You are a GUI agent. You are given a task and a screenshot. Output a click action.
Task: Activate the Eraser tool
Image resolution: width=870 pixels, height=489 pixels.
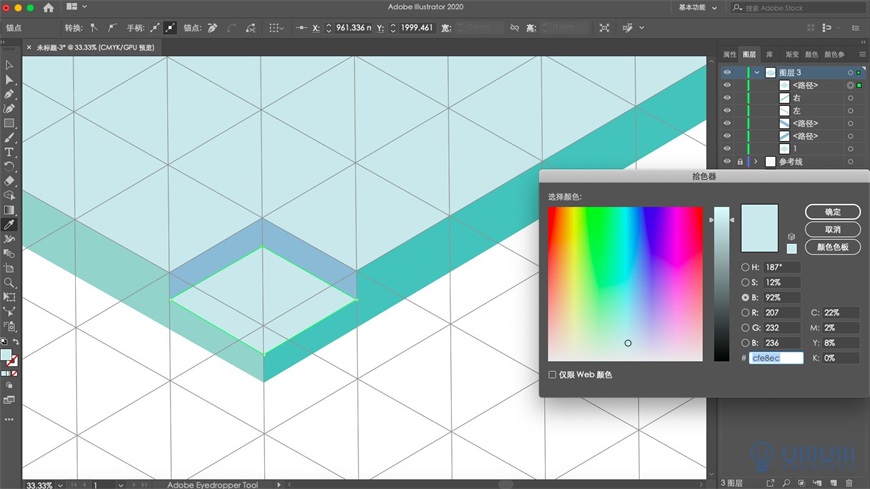click(9, 181)
